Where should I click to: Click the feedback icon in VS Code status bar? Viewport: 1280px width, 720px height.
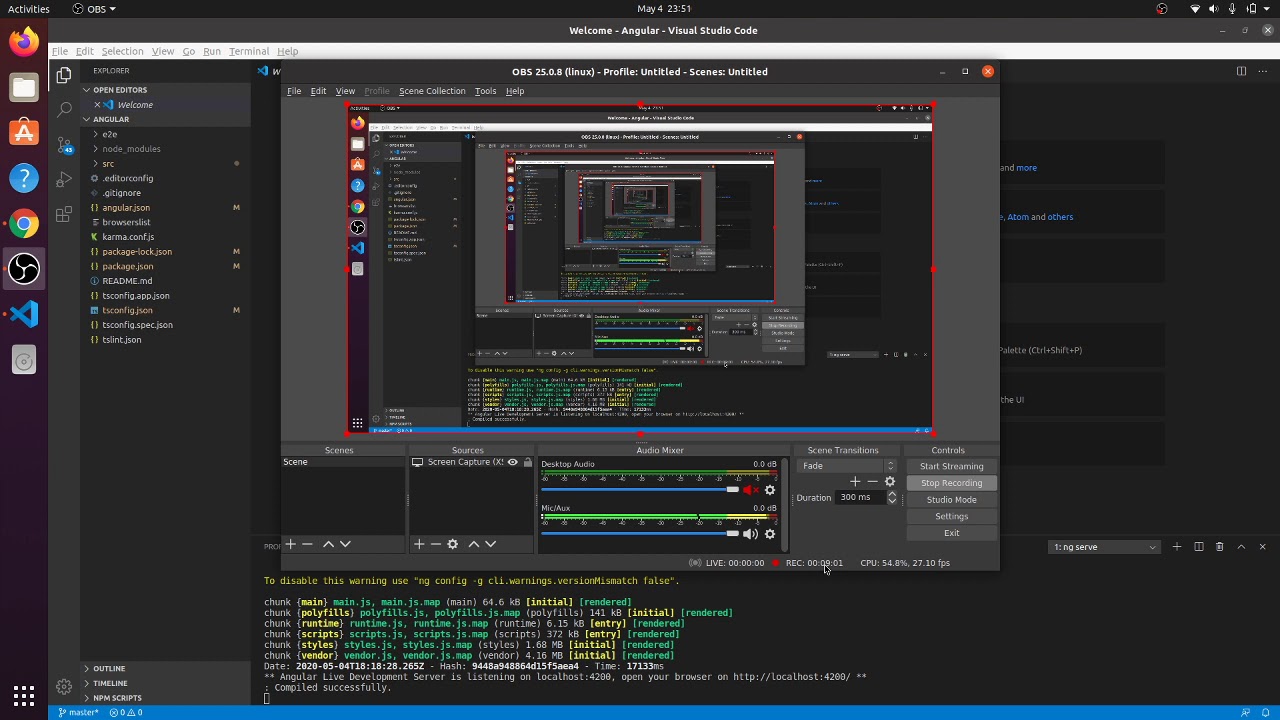click(x=1245, y=713)
